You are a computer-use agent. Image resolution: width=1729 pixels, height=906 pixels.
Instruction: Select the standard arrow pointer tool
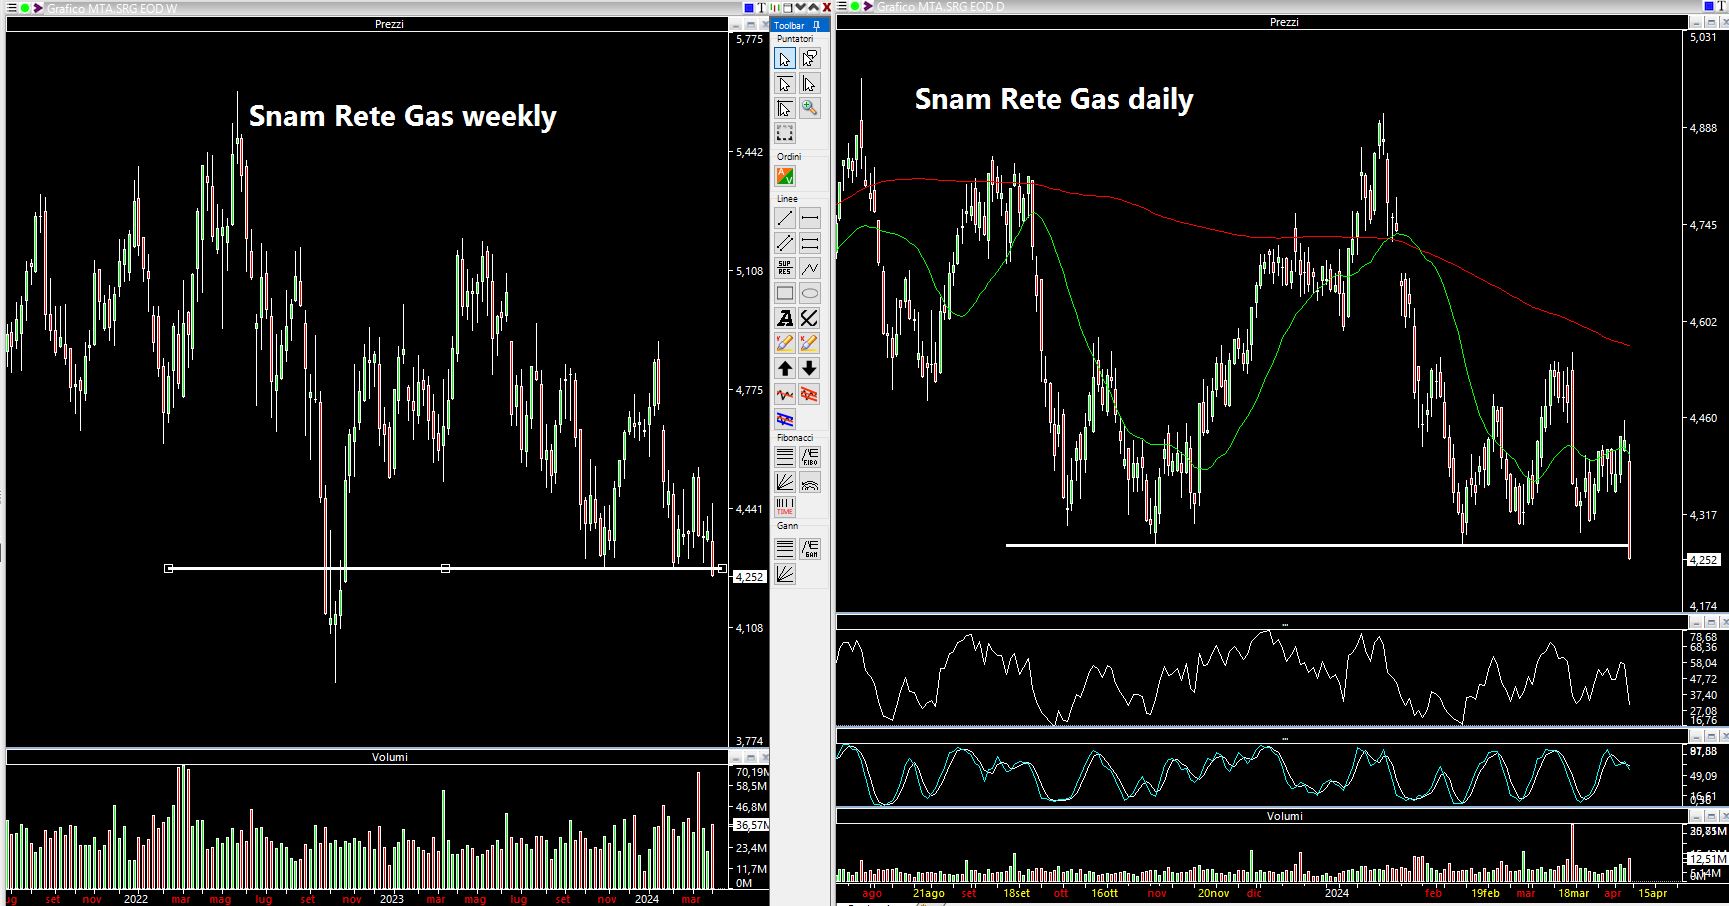[785, 58]
